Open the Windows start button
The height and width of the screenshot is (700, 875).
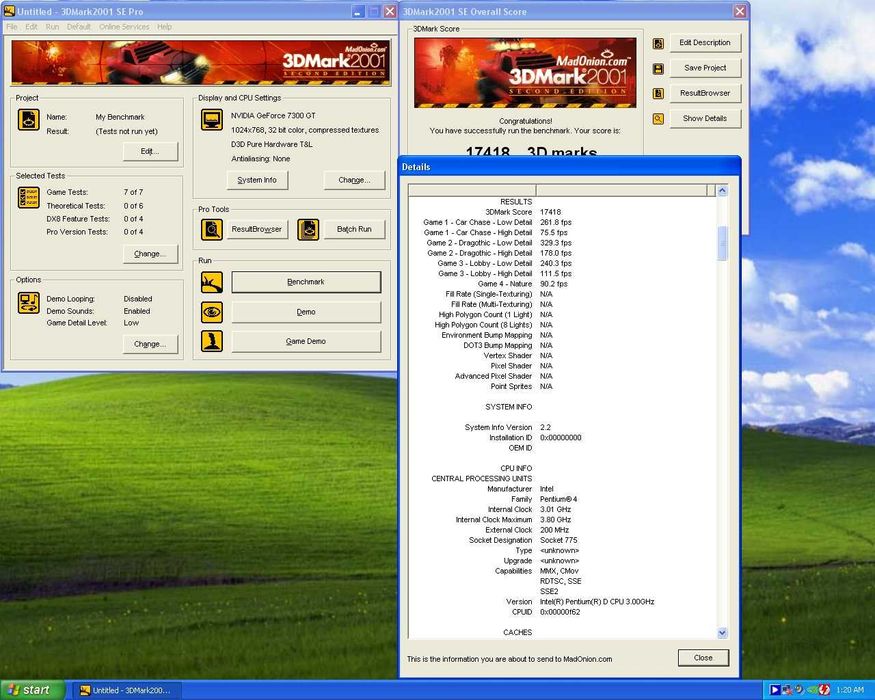point(32,690)
